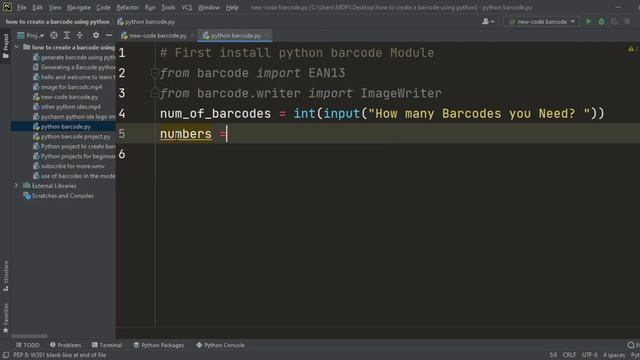Click the fold marker on line 3
The height and width of the screenshot is (360, 640).
coord(154,94)
